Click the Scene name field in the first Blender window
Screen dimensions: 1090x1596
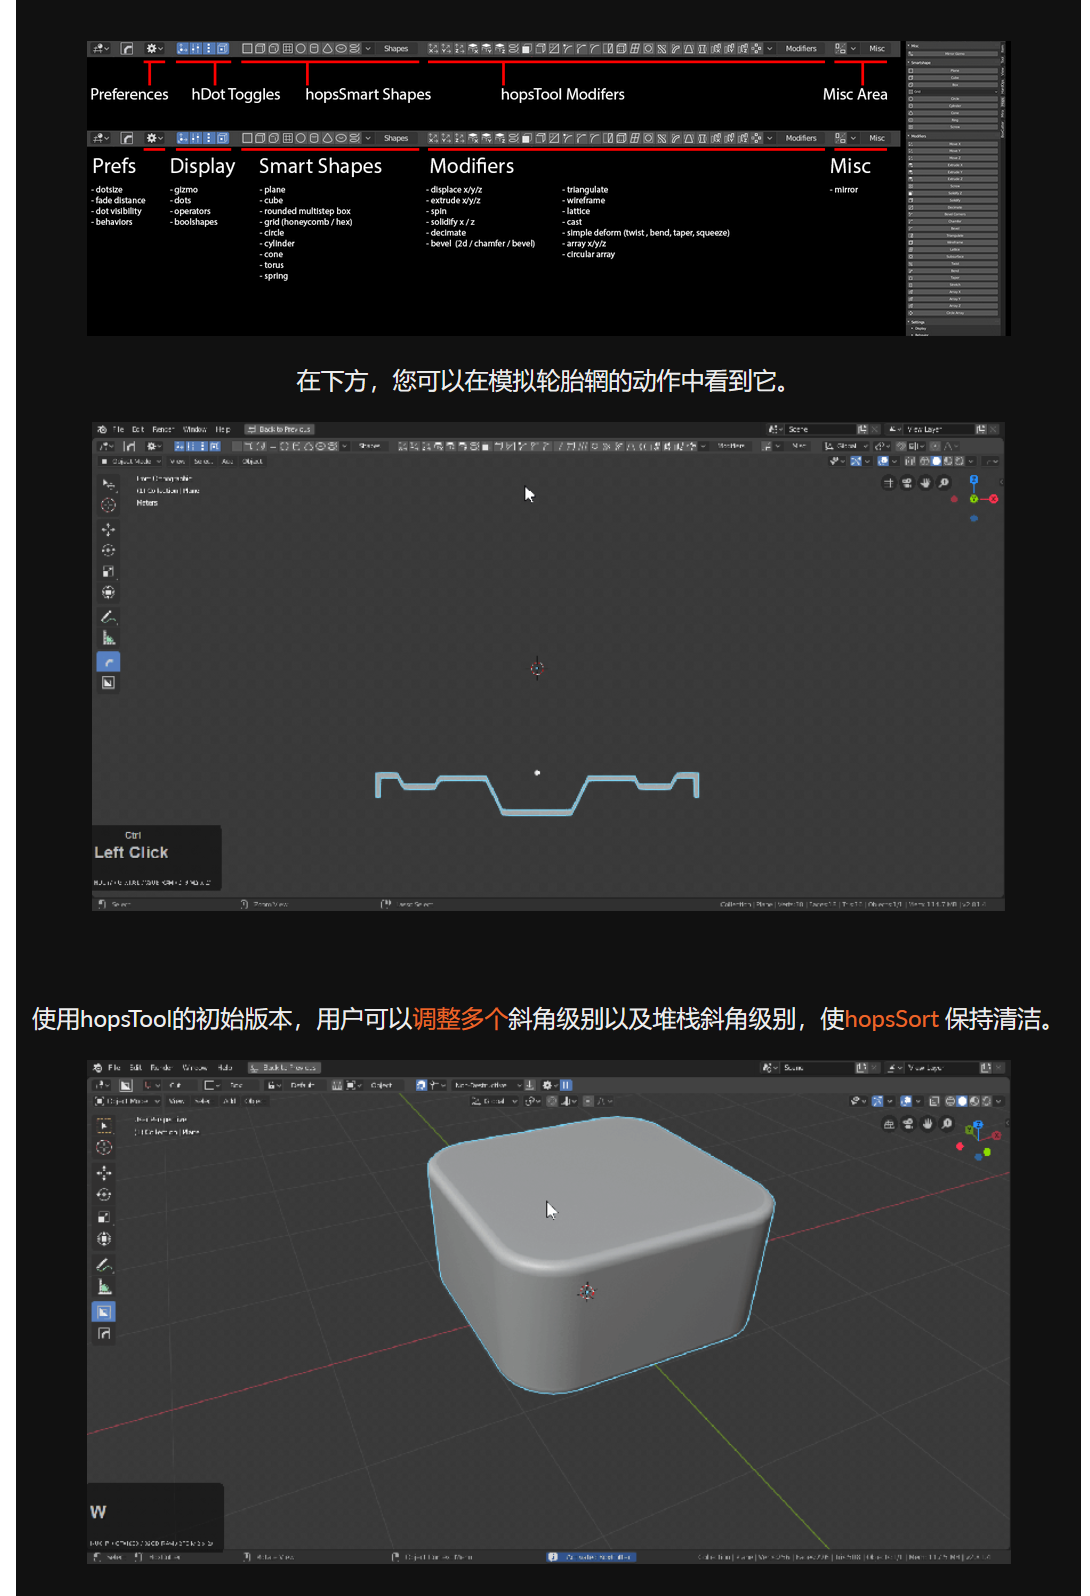click(818, 429)
